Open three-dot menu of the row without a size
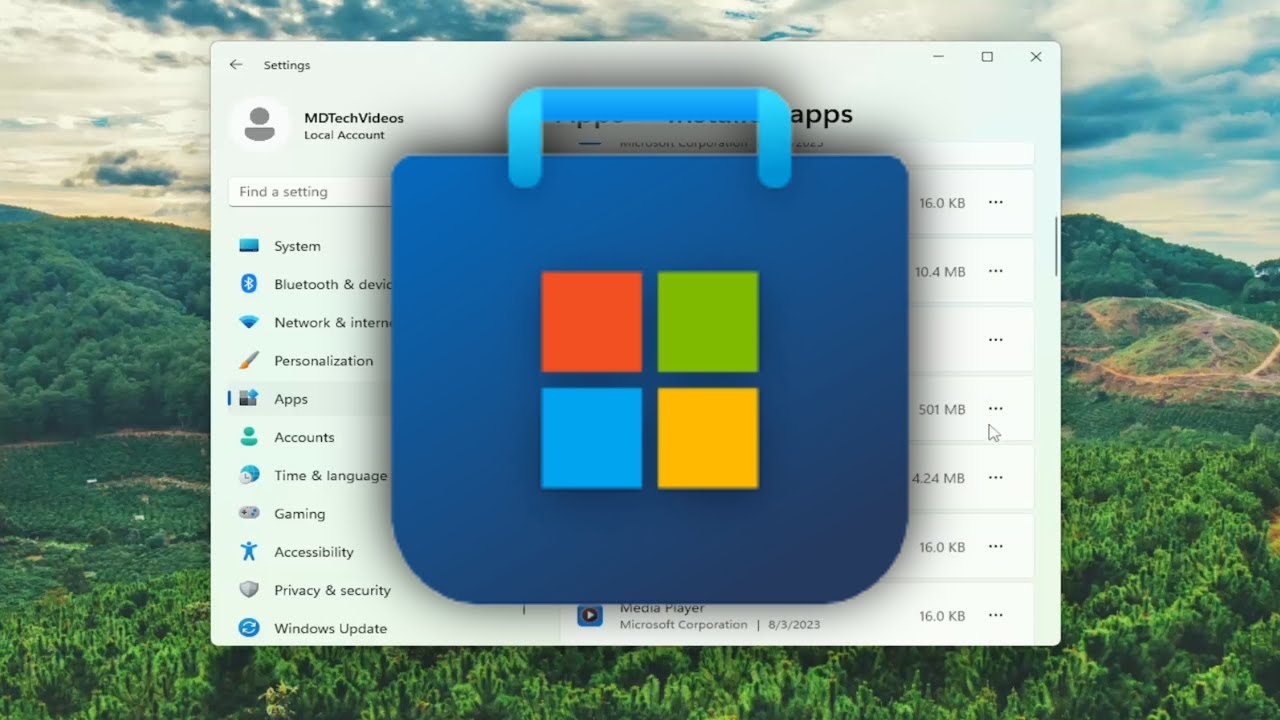The image size is (1280, 720). (x=995, y=340)
